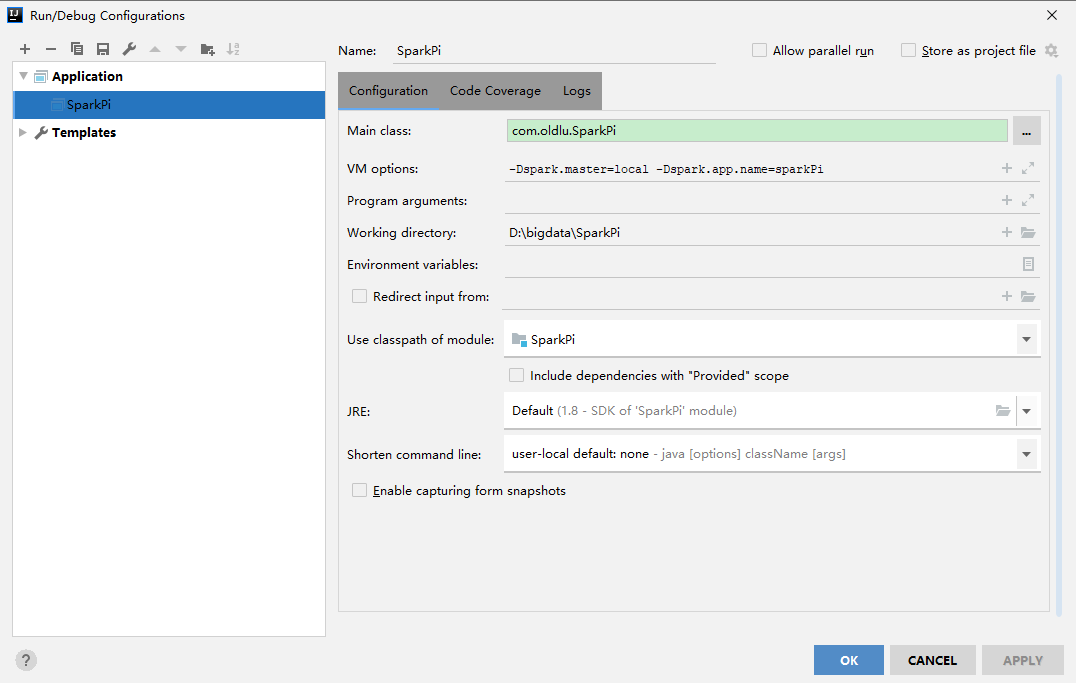Click the APPLY button
Image resolution: width=1076 pixels, height=683 pixels.
point(1022,660)
